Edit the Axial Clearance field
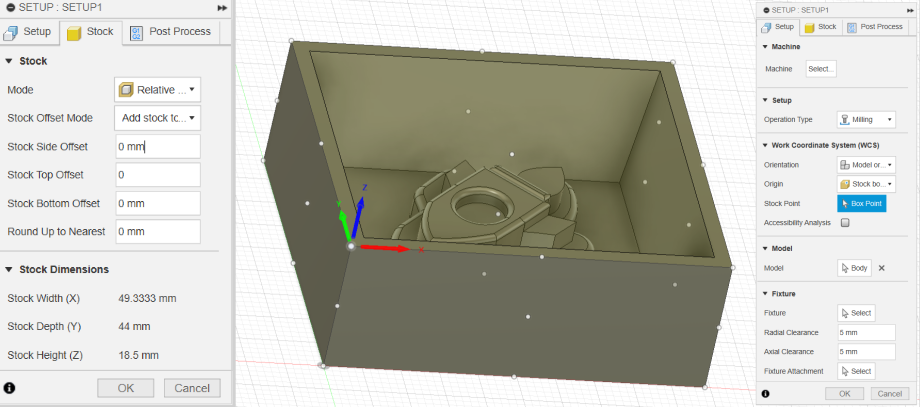The width and height of the screenshot is (920, 407). point(866,352)
